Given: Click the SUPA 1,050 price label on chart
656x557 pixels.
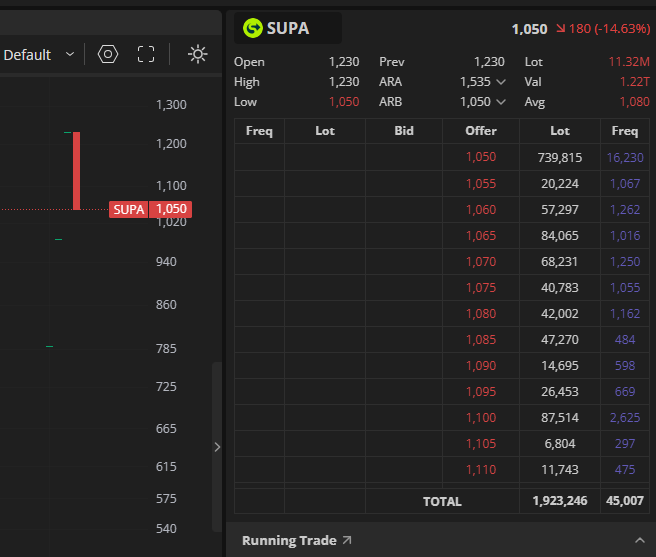Looking at the screenshot, I should (x=151, y=209).
